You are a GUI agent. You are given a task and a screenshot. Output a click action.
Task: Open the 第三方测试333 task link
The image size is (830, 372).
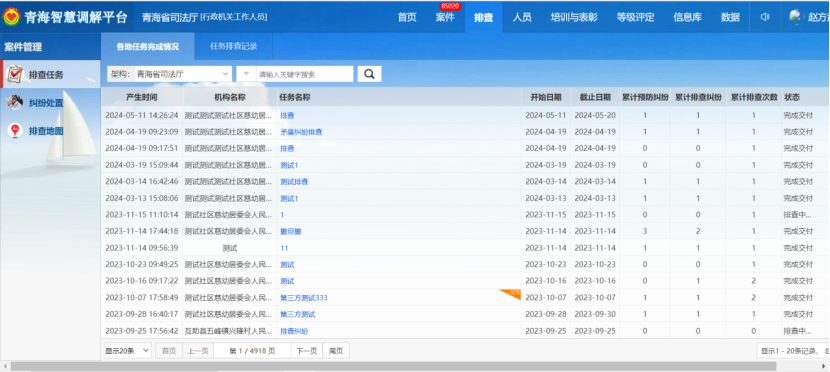tap(304, 297)
